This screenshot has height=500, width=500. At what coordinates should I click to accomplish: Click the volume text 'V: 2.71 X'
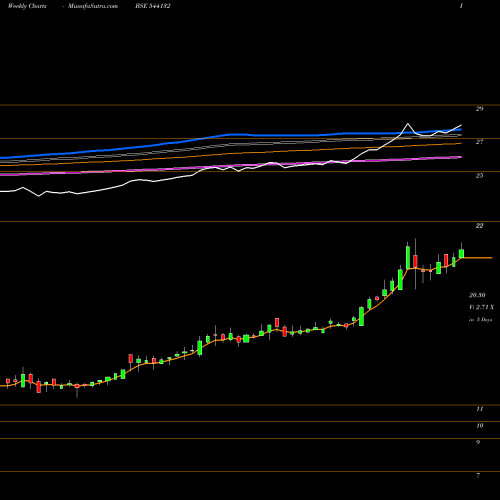tap(482, 307)
